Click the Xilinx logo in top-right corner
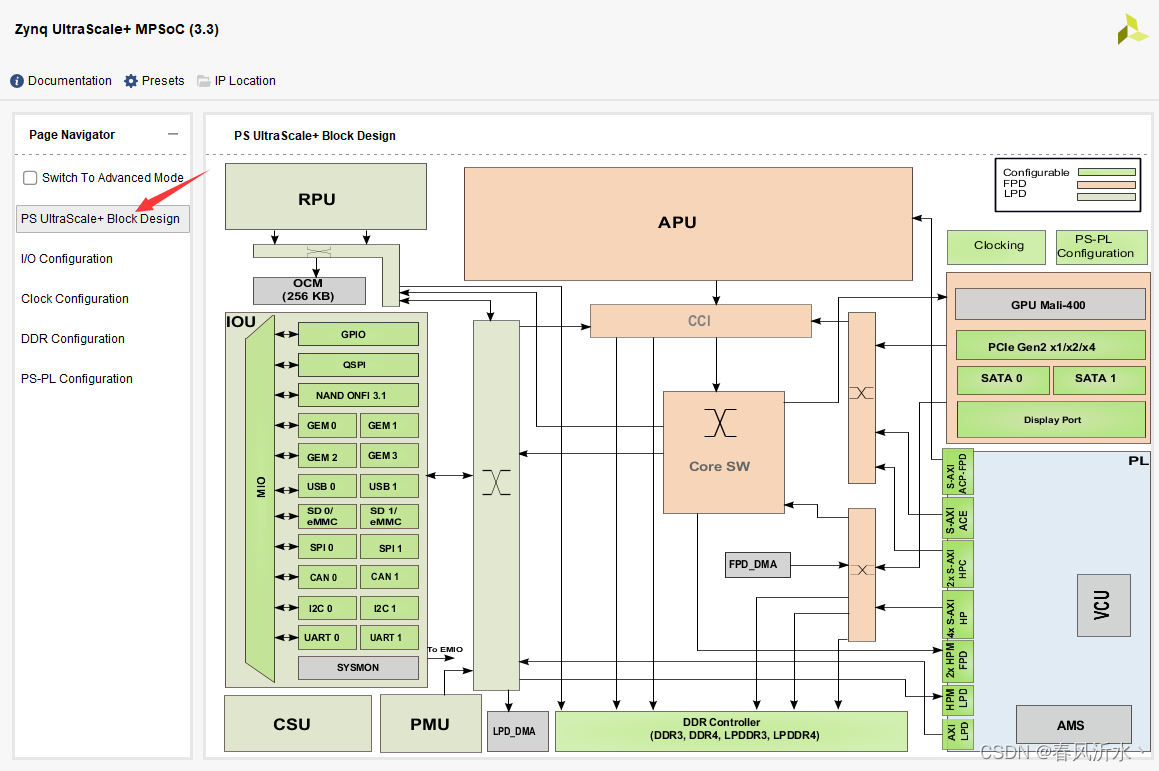The height and width of the screenshot is (771, 1159). 1131,29
